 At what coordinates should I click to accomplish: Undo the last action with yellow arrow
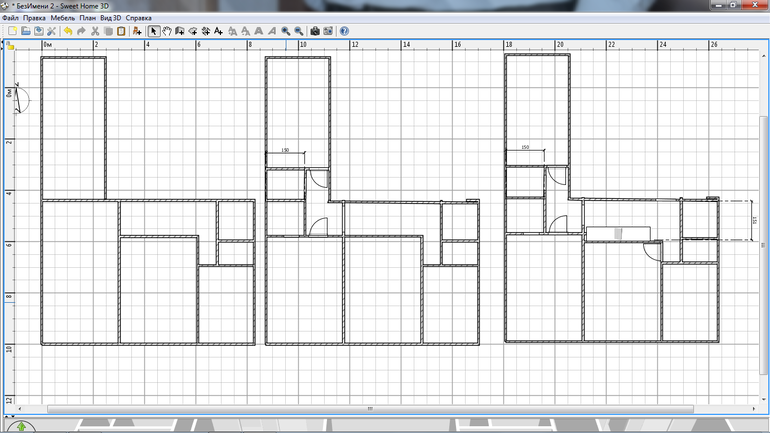click(68, 31)
